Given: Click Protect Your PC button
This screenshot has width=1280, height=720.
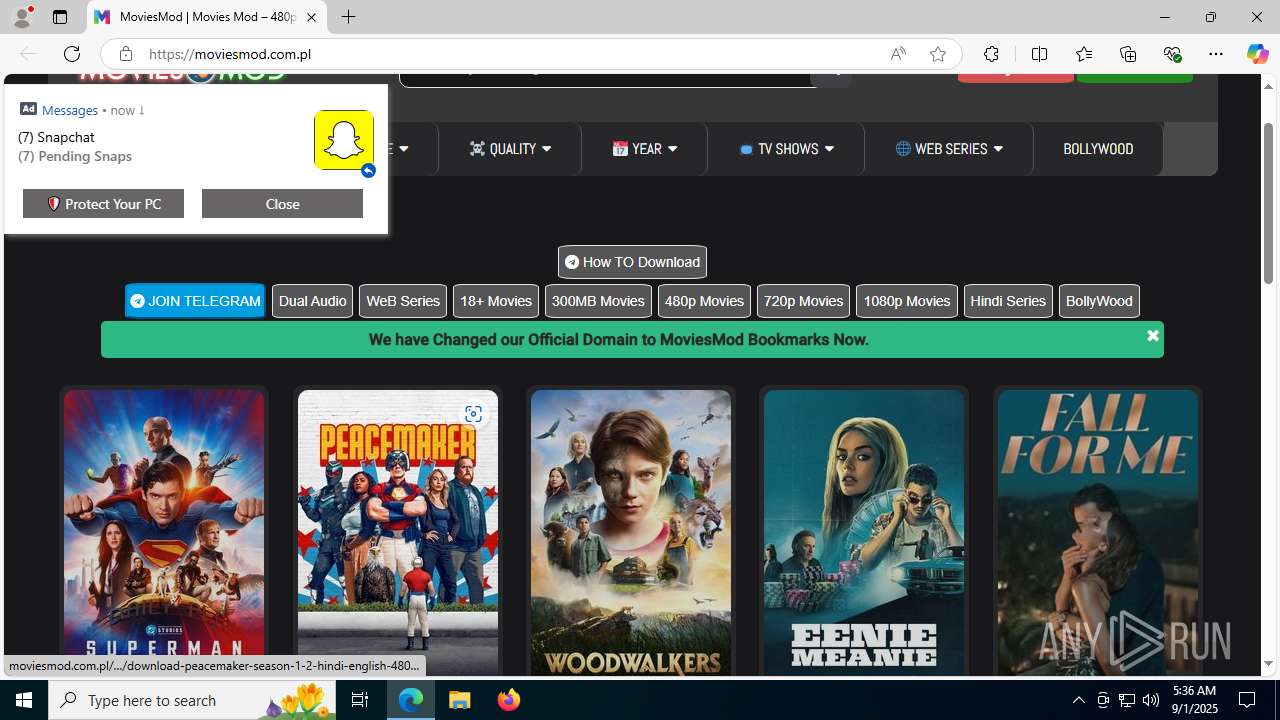Looking at the screenshot, I should tap(103, 203).
